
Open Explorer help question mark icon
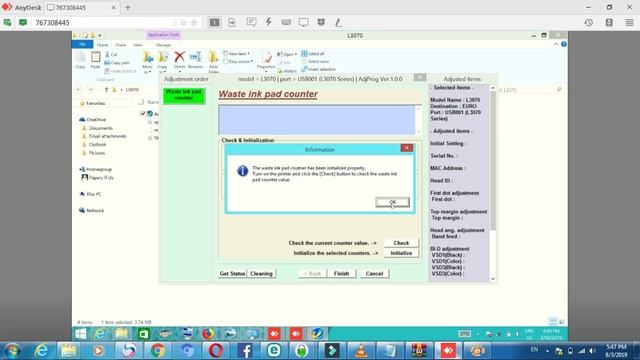pos(564,44)
